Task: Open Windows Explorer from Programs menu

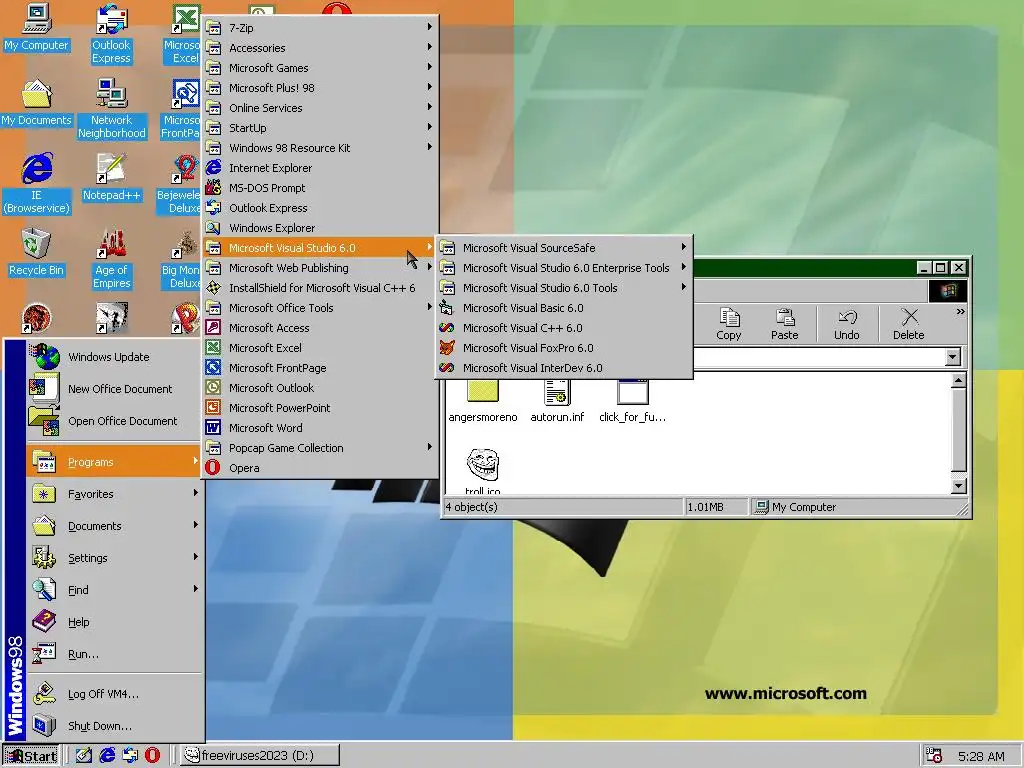Action: [319, 228]
